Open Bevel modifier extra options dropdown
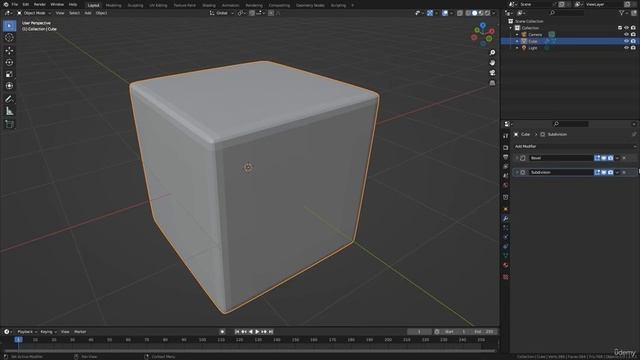Viewport: 640px width, 360px height. [x=617, y=158]
